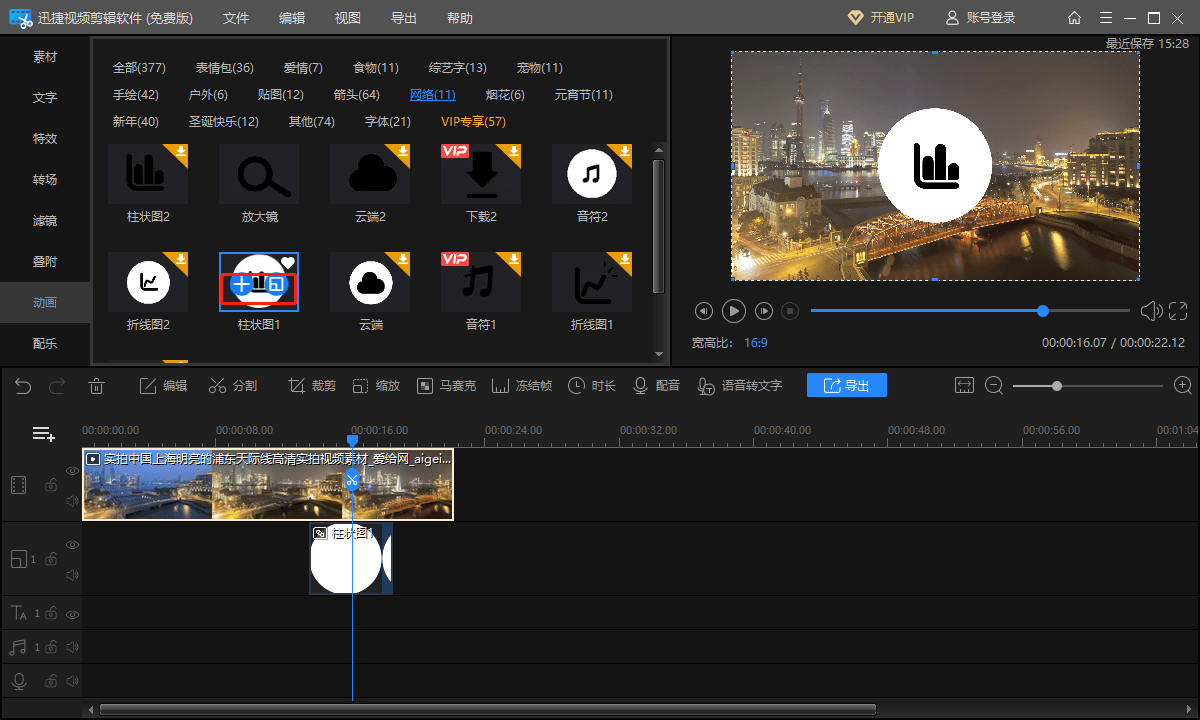This screenshot has height=720, width=1200.
Task: Open the 时长 duration tool
Action: click(592, 386)
